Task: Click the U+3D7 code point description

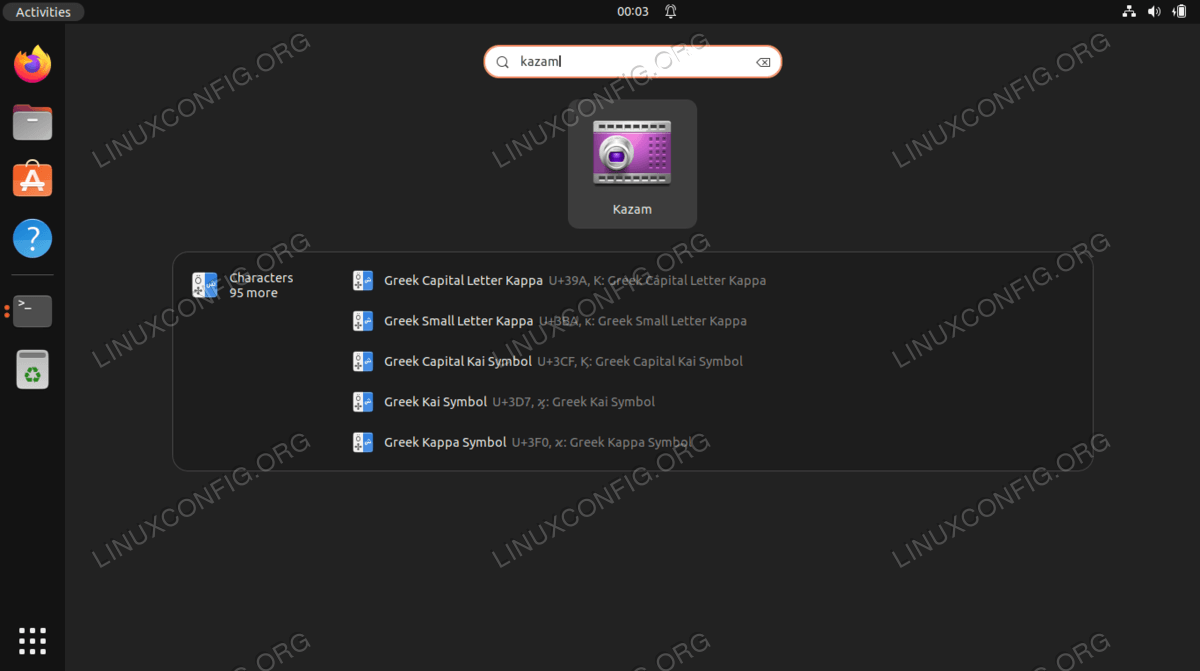Action: [574, 402]
